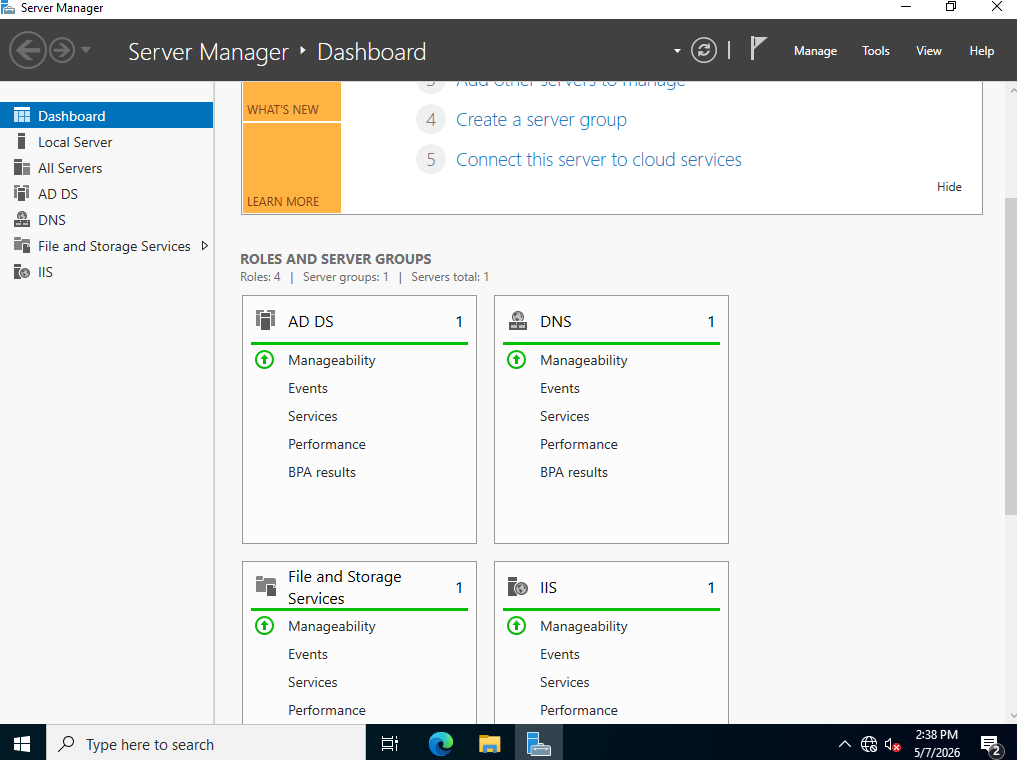
Task: Click the Refresh dashboard icon
Action: [x=704, y=51]
